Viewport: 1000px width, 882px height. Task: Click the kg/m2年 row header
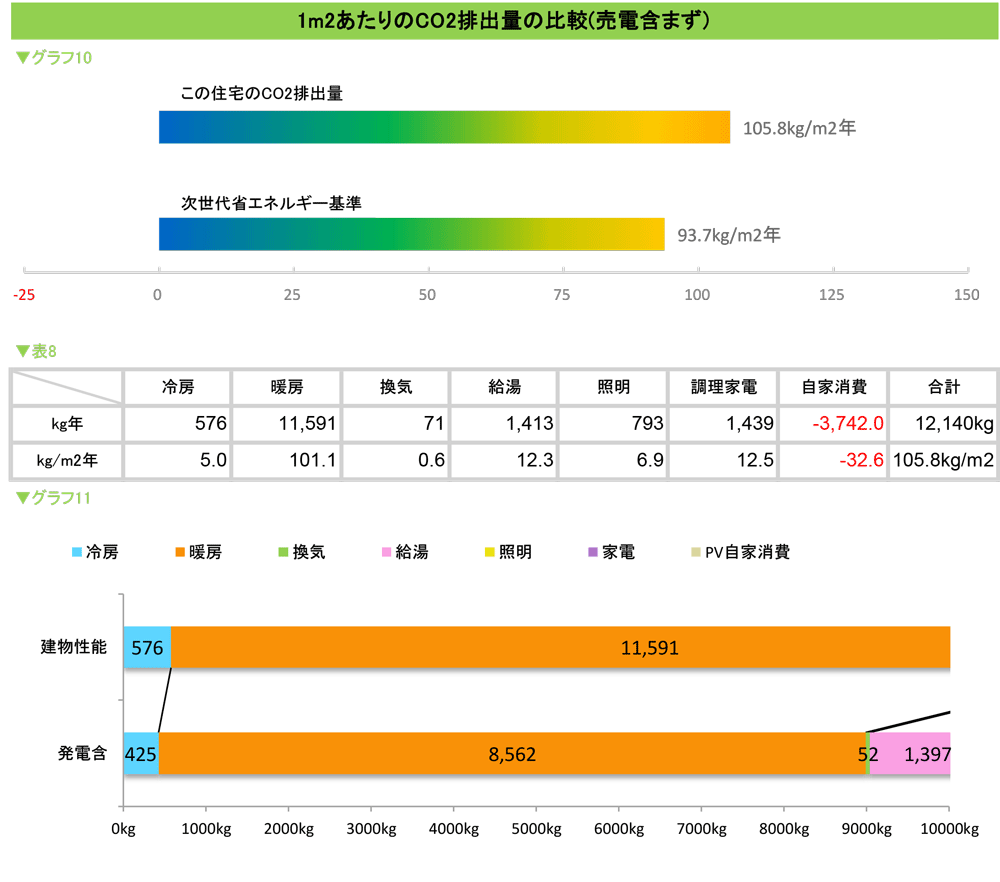tap(67, 460)
